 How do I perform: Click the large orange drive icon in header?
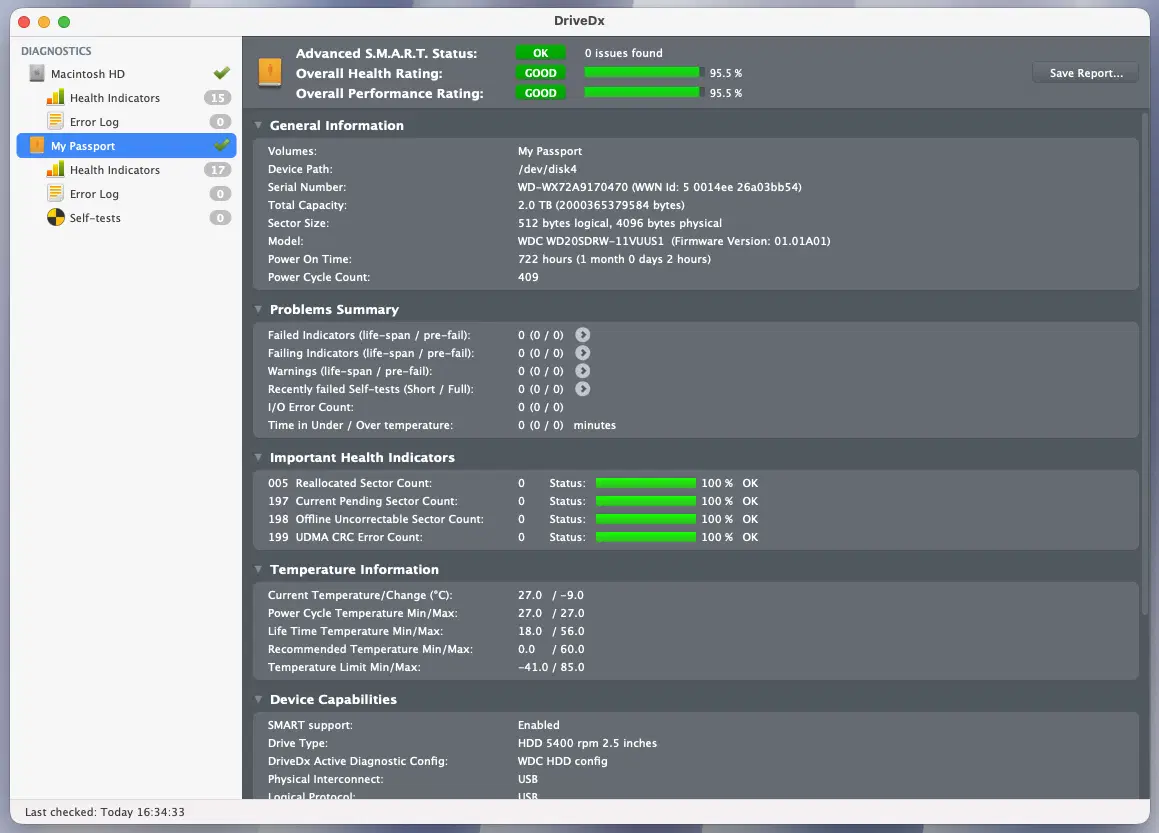(270, 72)
